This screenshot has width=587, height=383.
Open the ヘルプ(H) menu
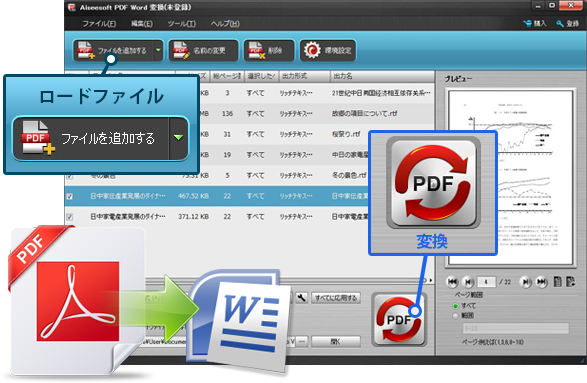pyautogui.click(x=225, y=24)
